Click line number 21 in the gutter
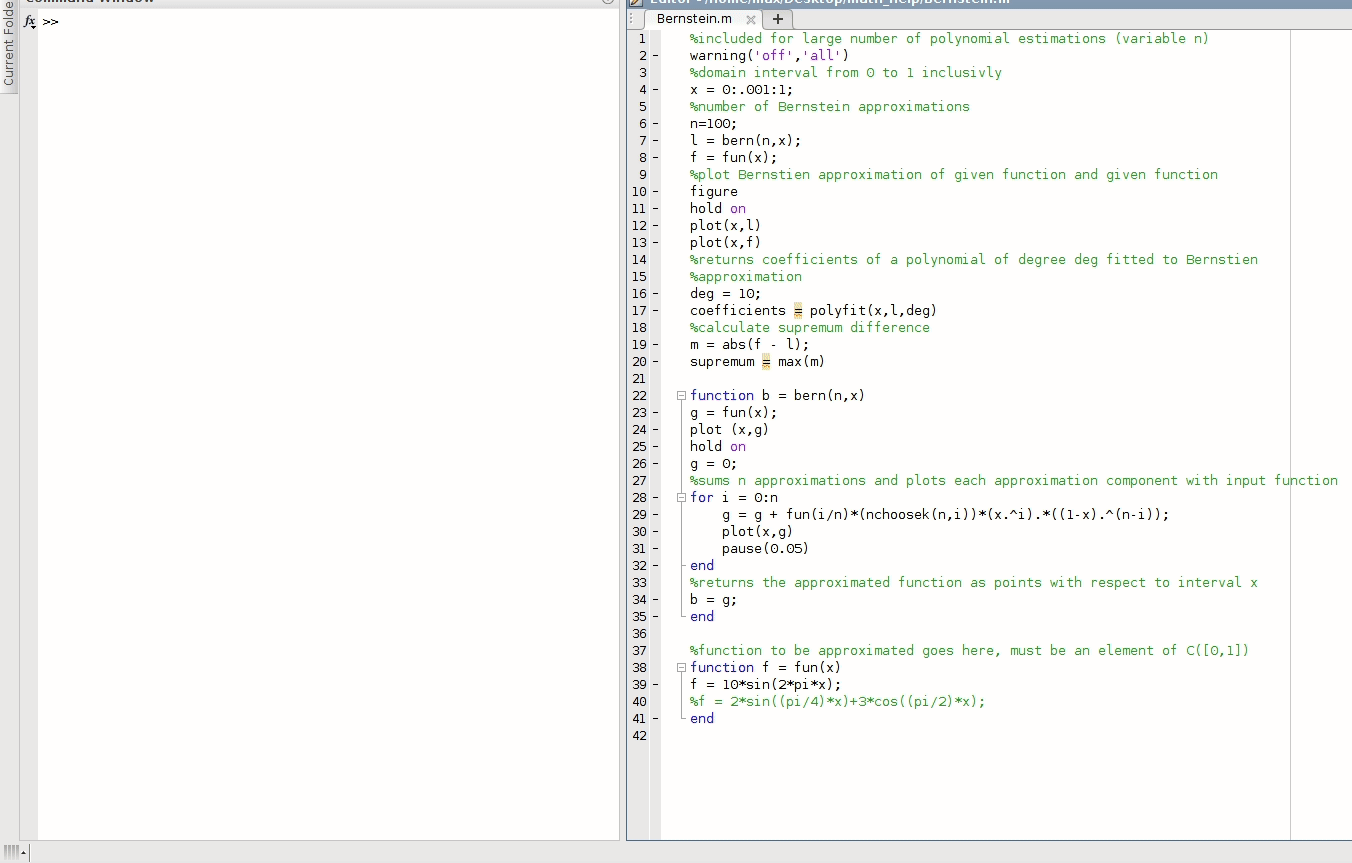 point(640,378)
